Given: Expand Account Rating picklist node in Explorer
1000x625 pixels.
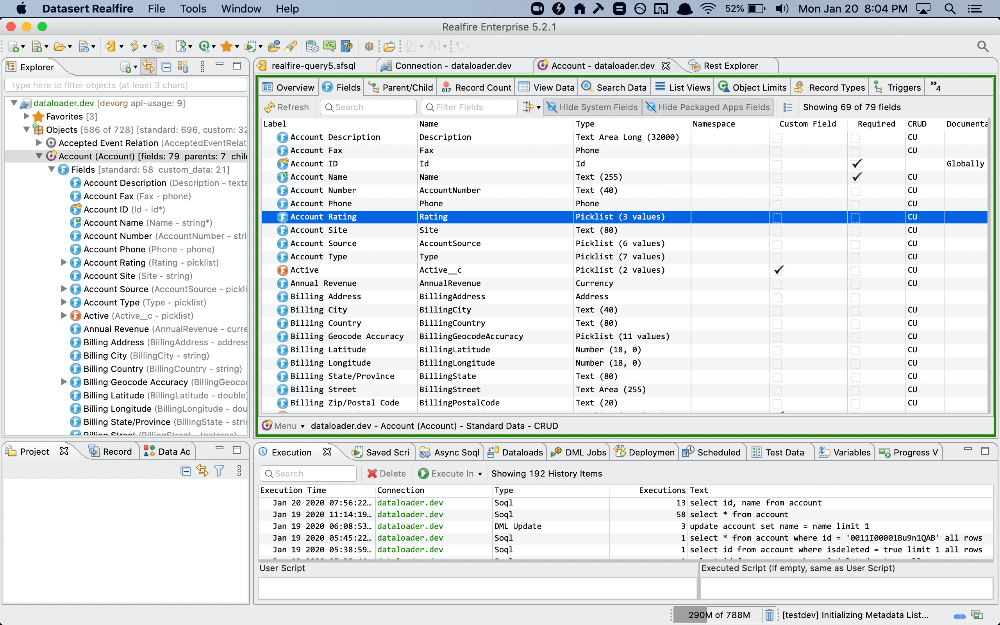Looking at the screenshot, I should [64, 263].
